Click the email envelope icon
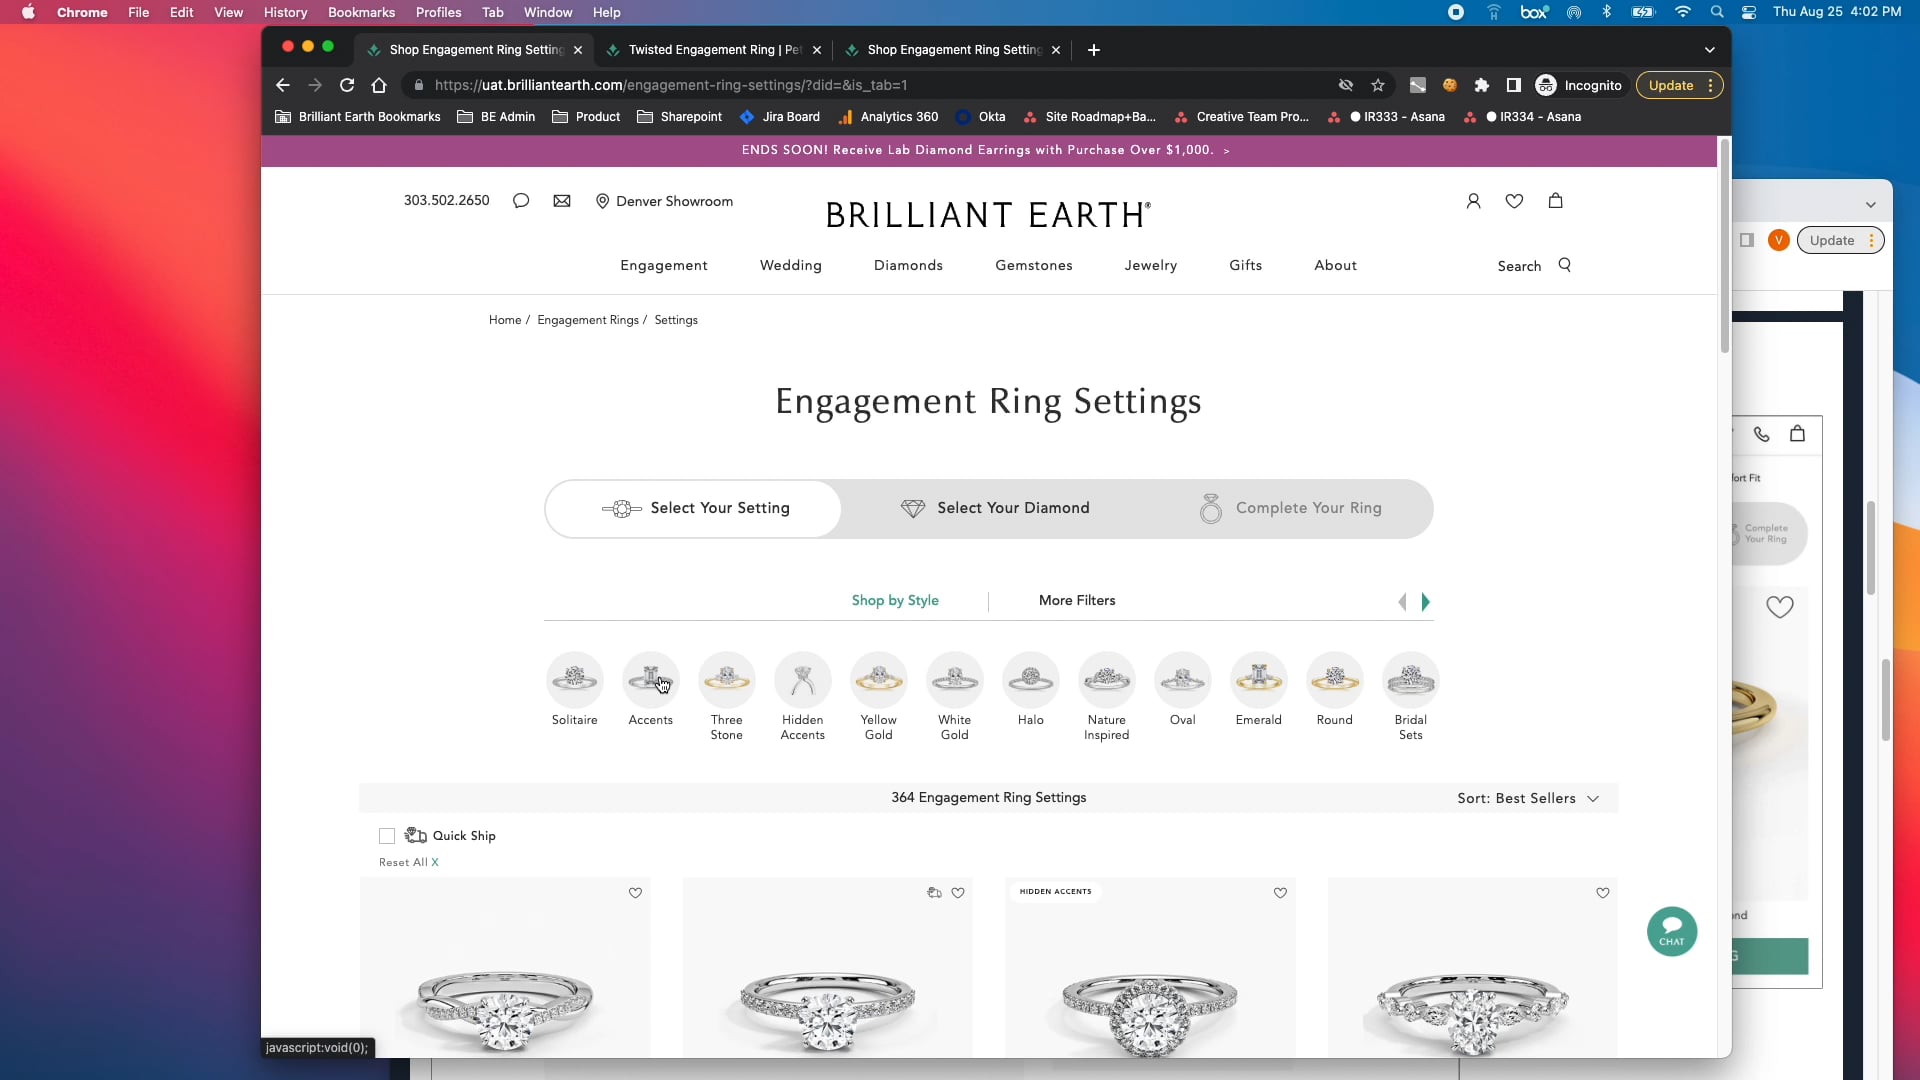Screen dimensions: 1920x1080 562,201
